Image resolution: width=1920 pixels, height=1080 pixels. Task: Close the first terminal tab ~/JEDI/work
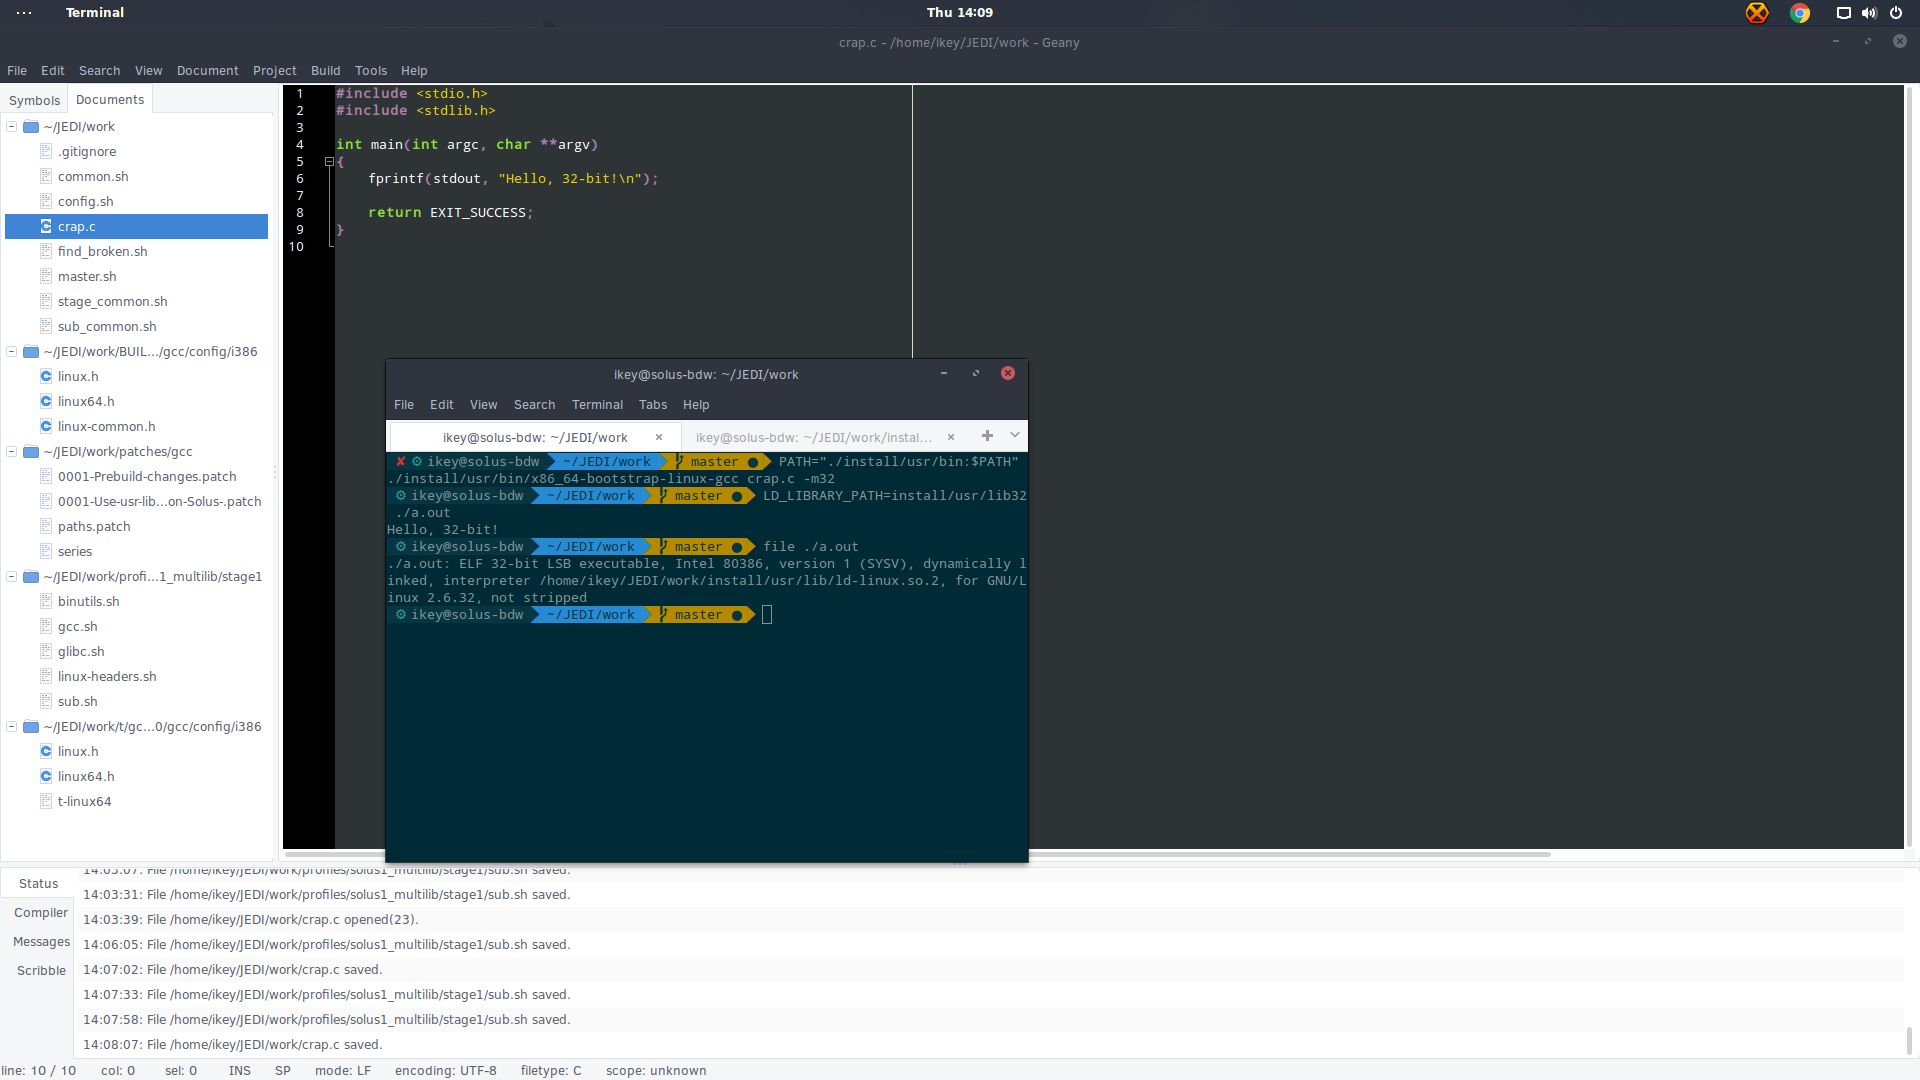point(659,437)
